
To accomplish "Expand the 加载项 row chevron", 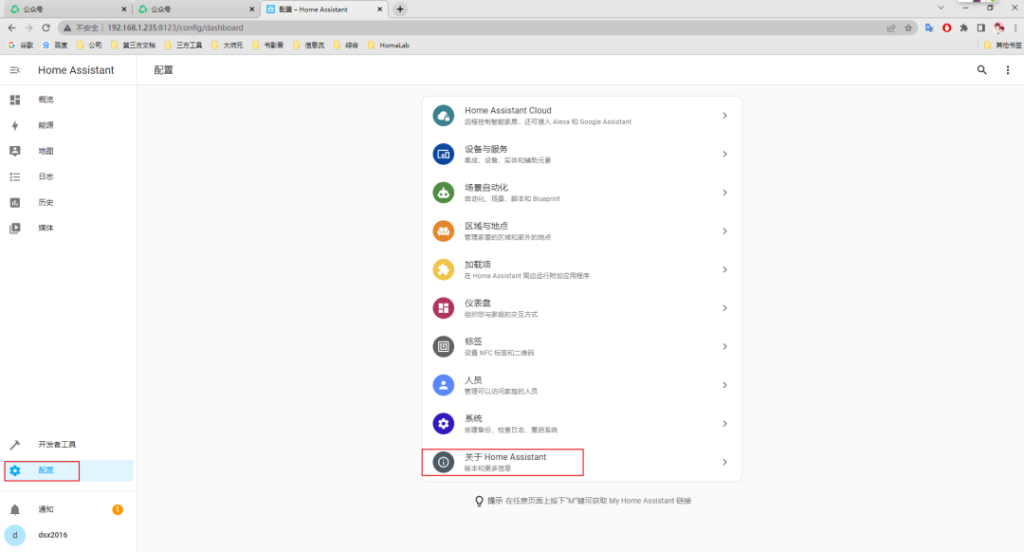I will coord(725,270).
